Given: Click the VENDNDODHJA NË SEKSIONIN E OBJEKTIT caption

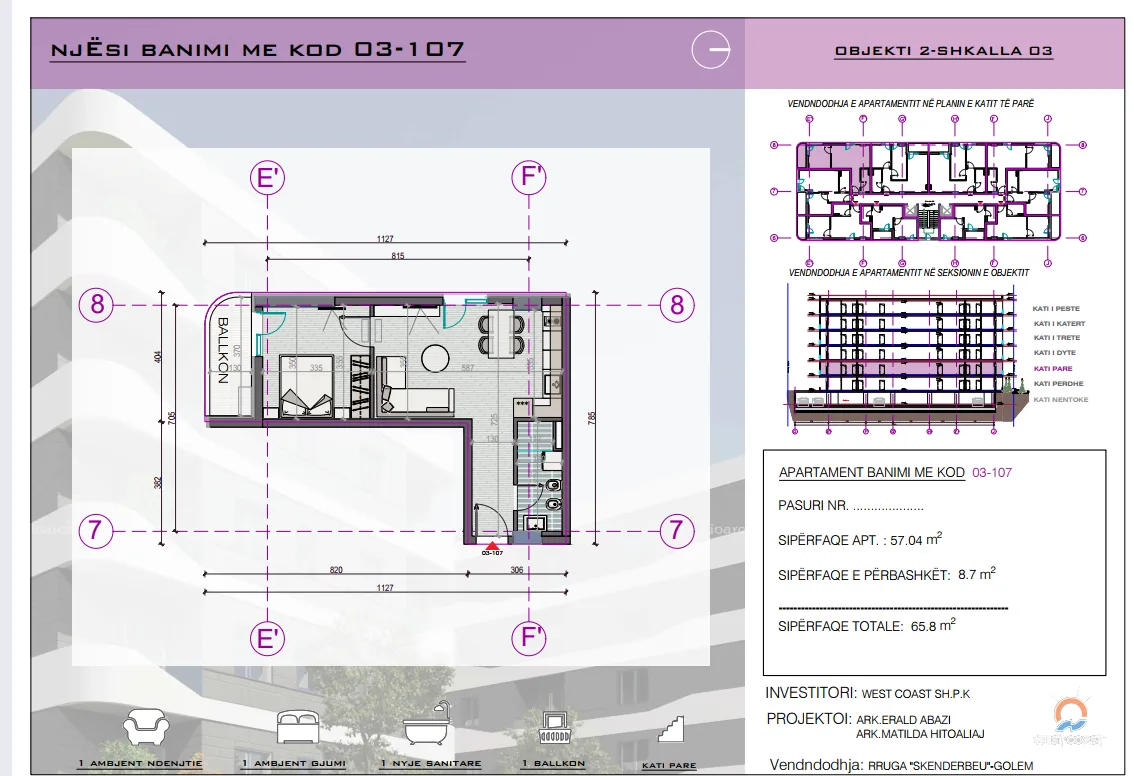Looking at the screenshot, I should [x=908, y=273].
